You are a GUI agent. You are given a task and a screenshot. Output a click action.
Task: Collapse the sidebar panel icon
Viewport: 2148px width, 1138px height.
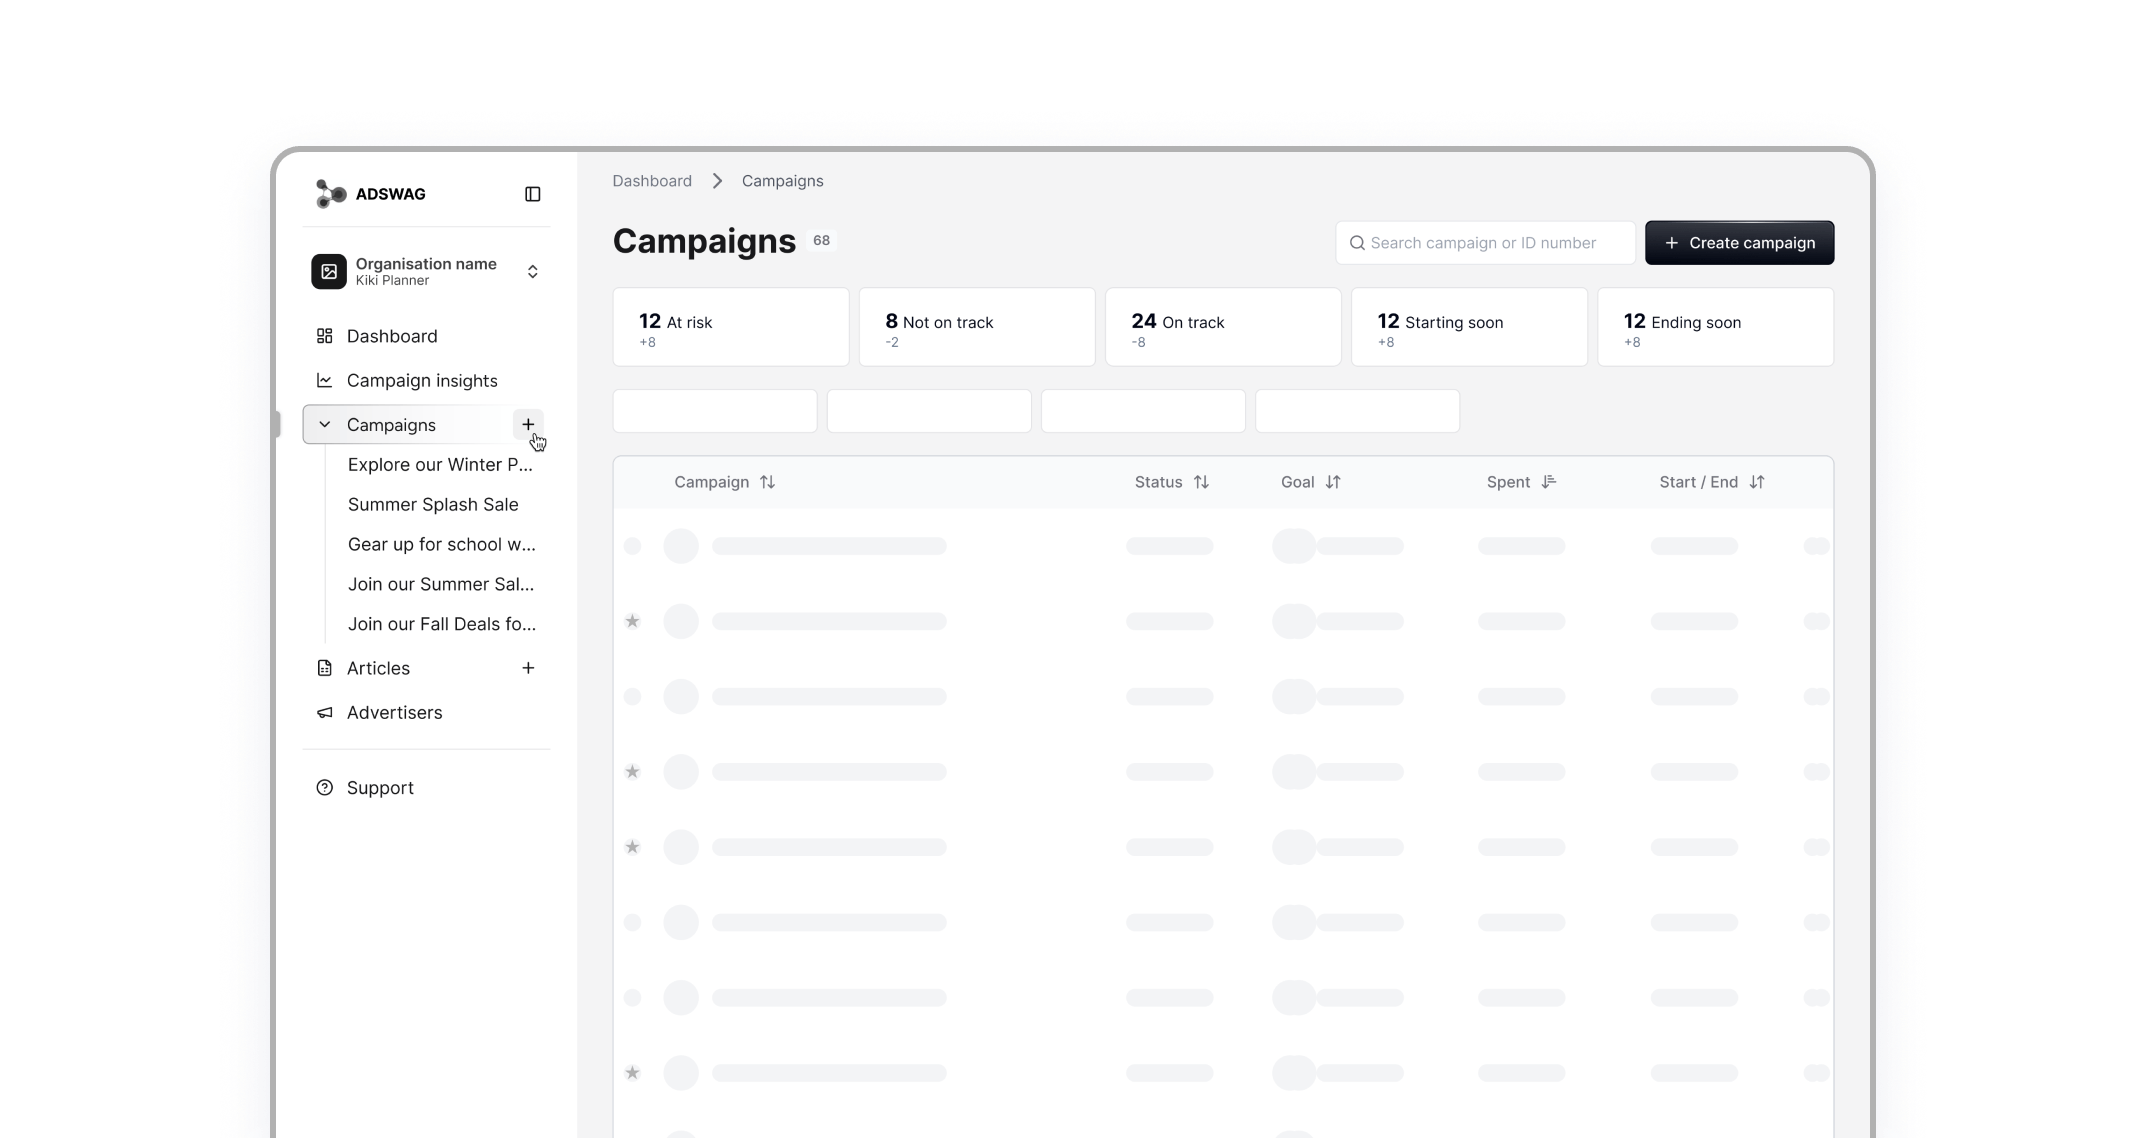click(x=533, y=194)
